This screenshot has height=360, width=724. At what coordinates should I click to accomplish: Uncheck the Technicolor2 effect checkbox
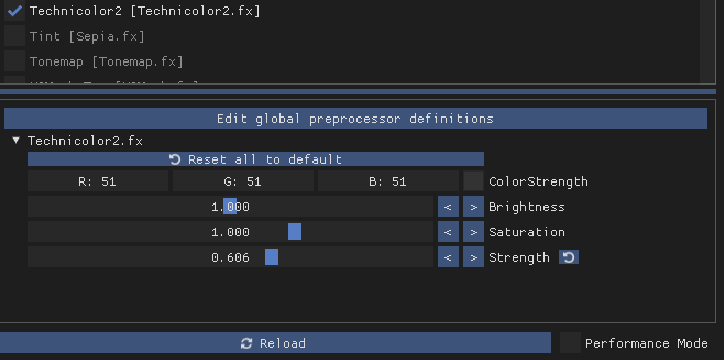click(14, 11)
